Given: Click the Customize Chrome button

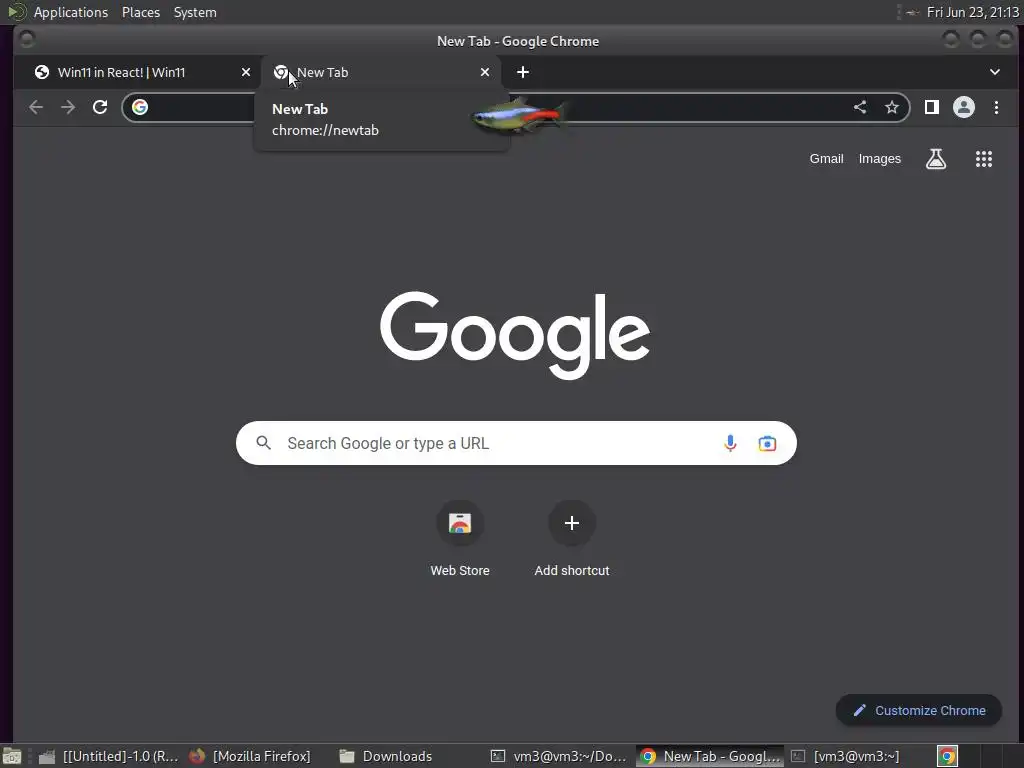Looking at the screenshot, I should pyautogui.click(x=919, y=711).
